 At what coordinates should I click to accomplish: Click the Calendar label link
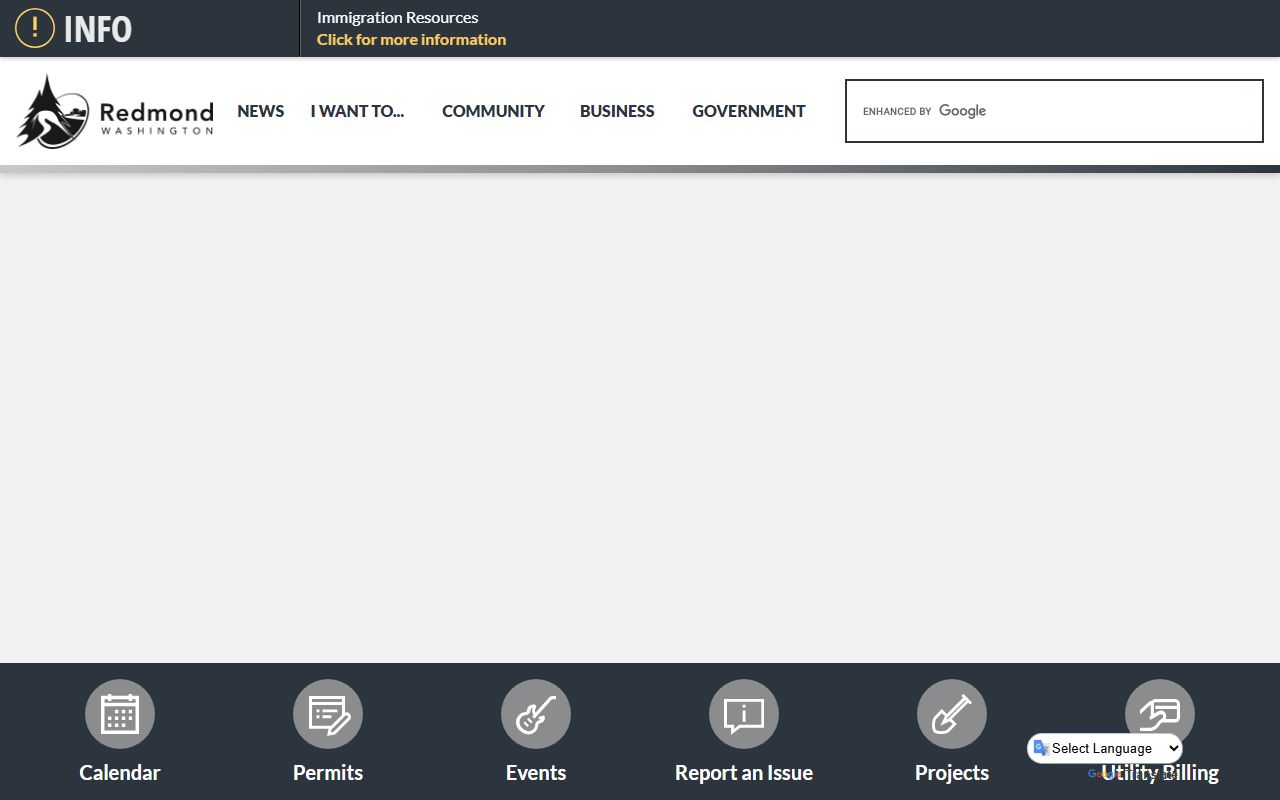pyautogui.click(x=120, y=773)
